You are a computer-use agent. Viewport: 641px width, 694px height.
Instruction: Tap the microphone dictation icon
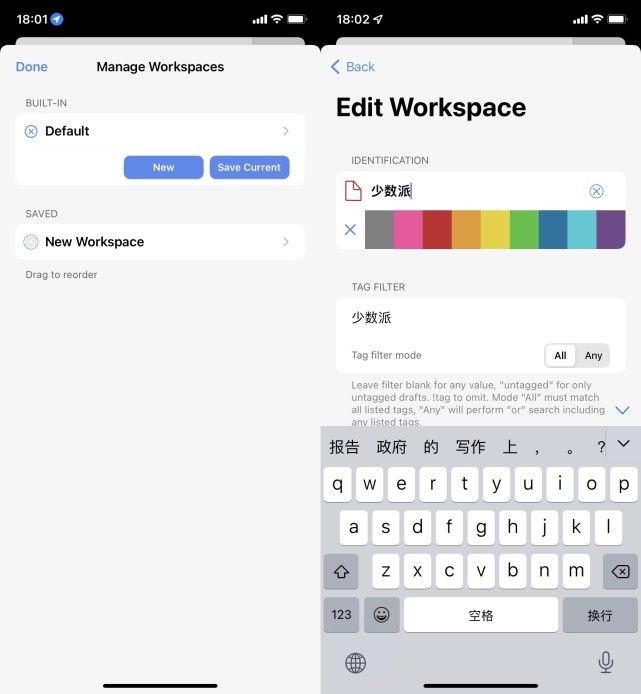point(606,662)
